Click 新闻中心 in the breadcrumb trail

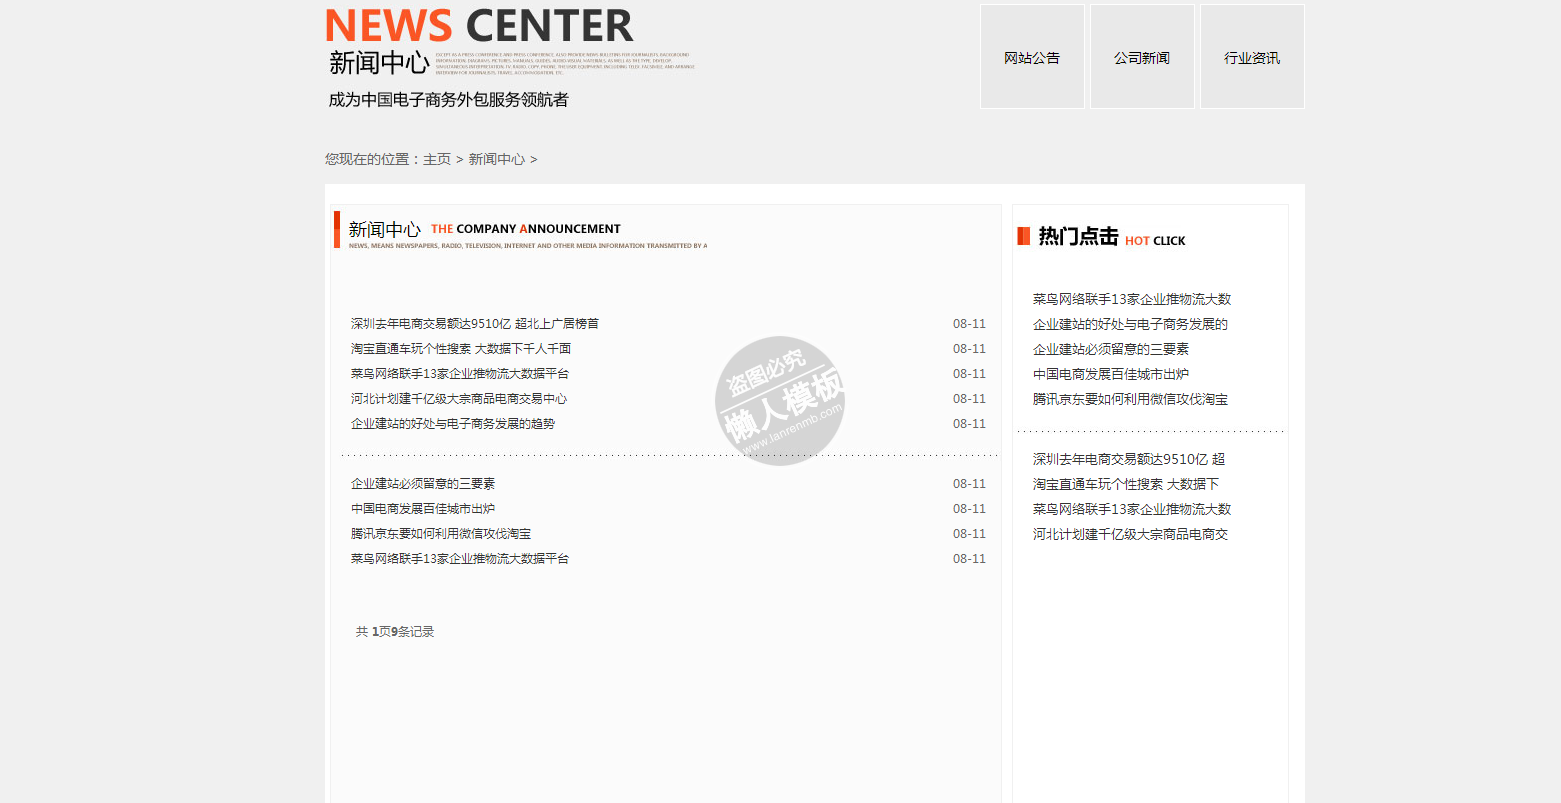coord(496,160)
